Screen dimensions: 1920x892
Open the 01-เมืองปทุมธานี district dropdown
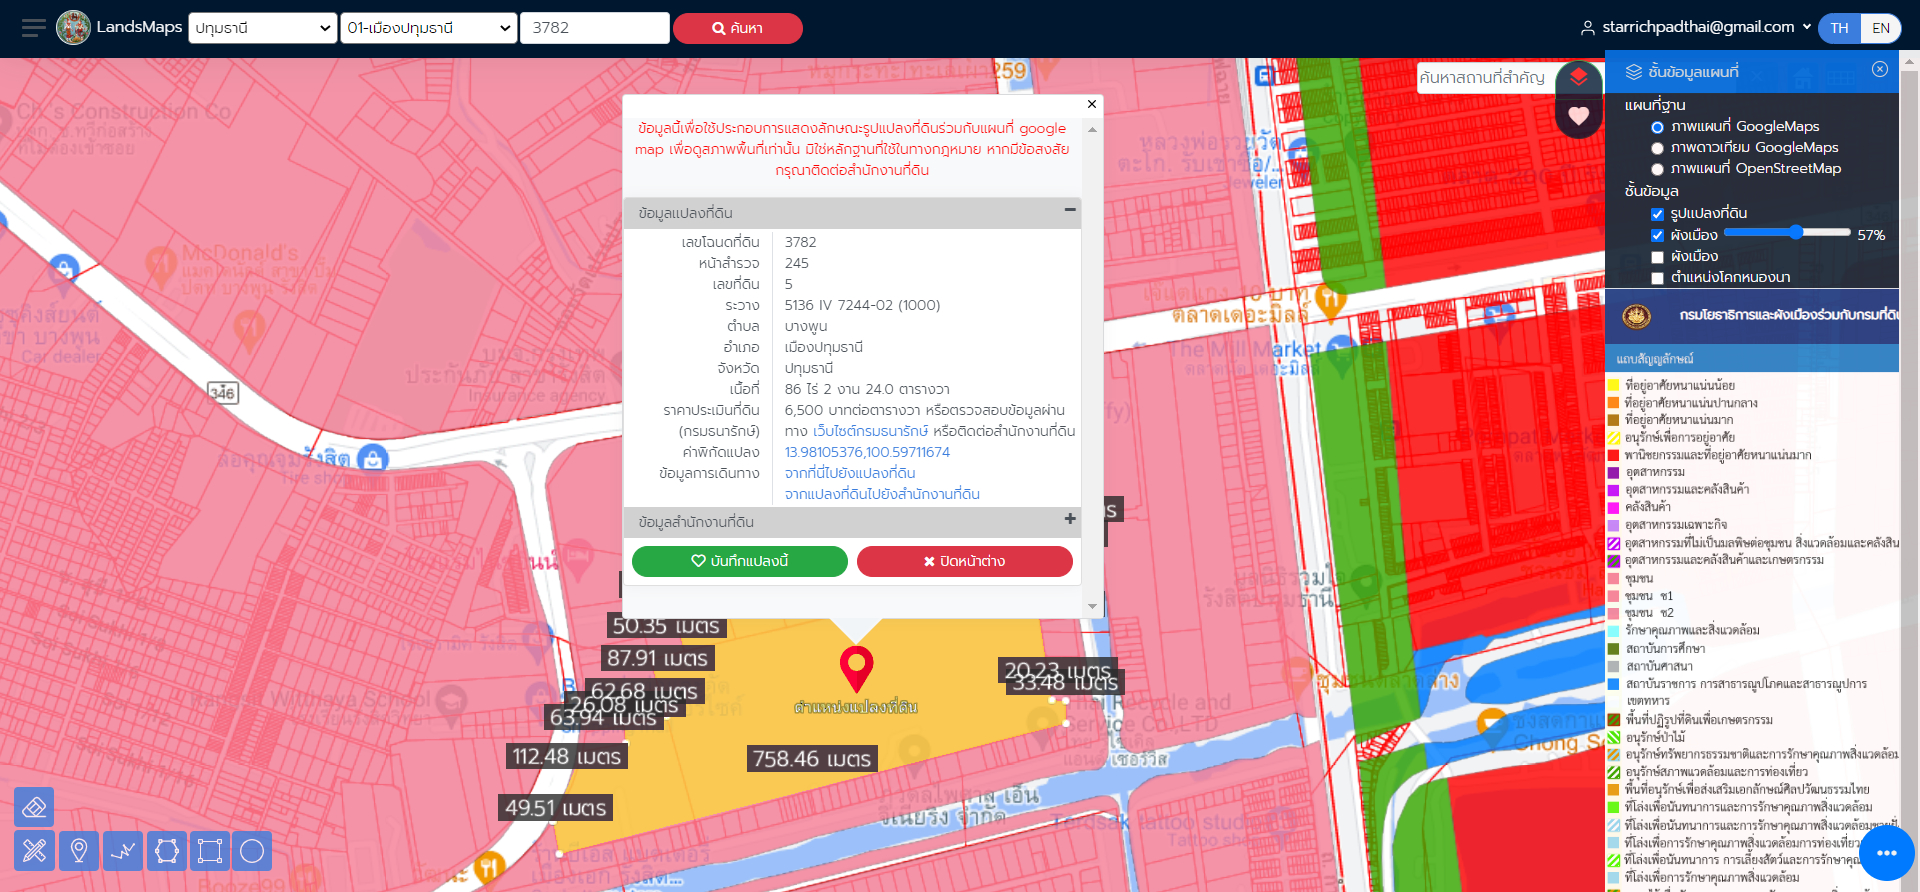pos(428,28)
